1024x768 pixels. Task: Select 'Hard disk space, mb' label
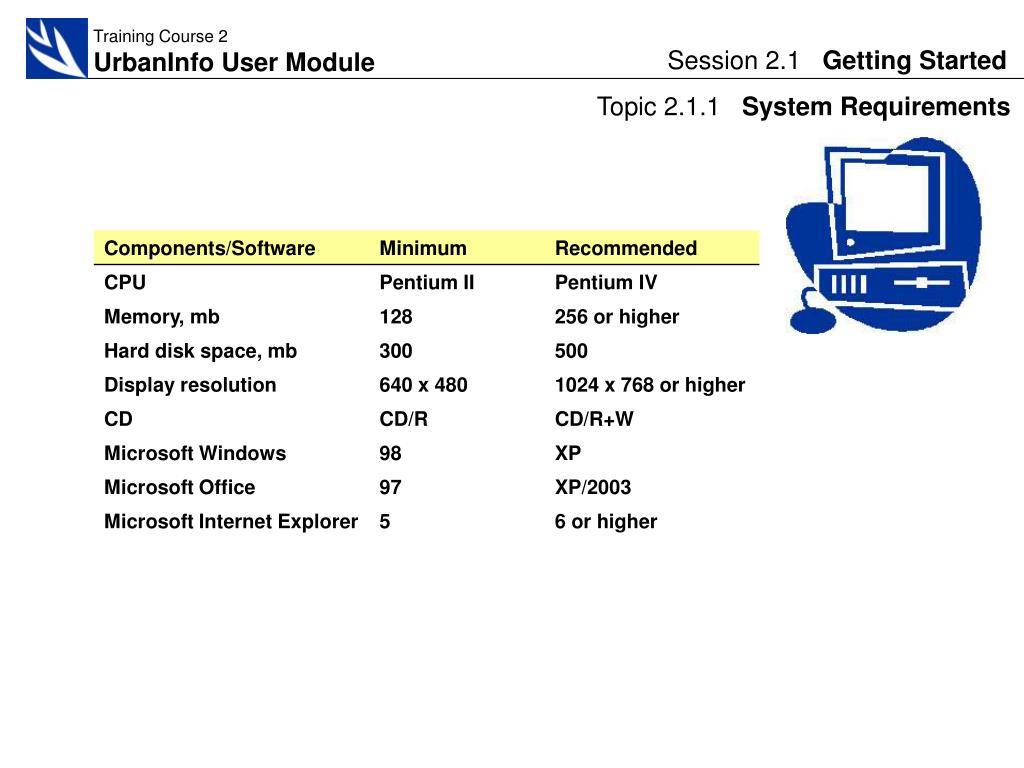click(x=200, y=351)
